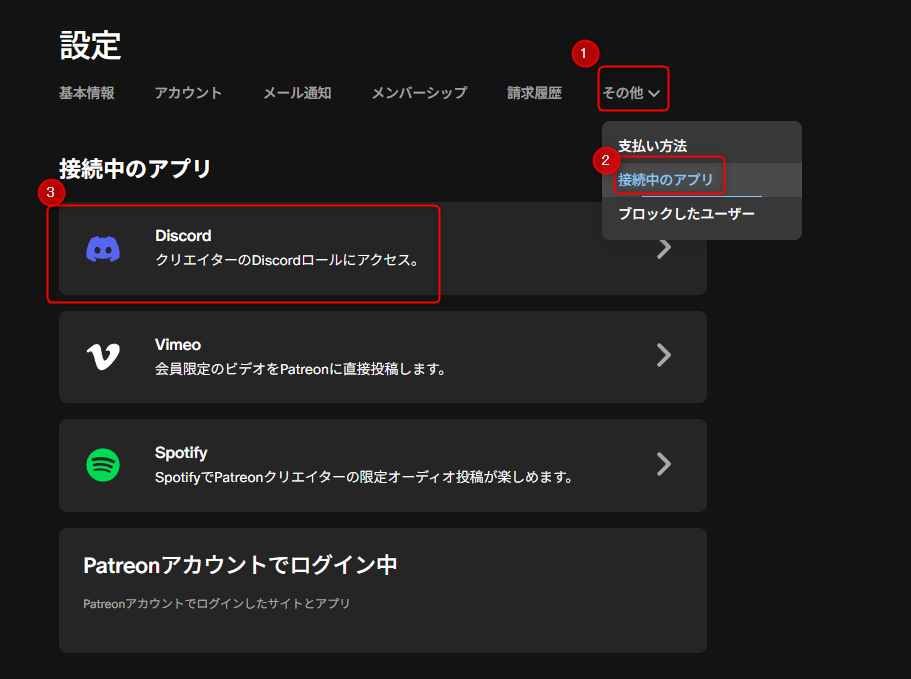Click the Patreonアカウントでログイン中 heading
911x679 pixels.
[240, 565]
